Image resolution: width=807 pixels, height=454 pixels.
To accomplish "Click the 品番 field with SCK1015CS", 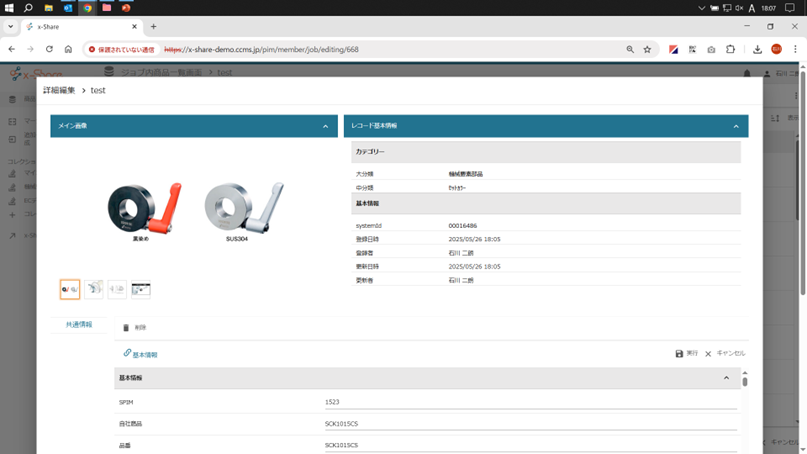I will tap(530, 444).
